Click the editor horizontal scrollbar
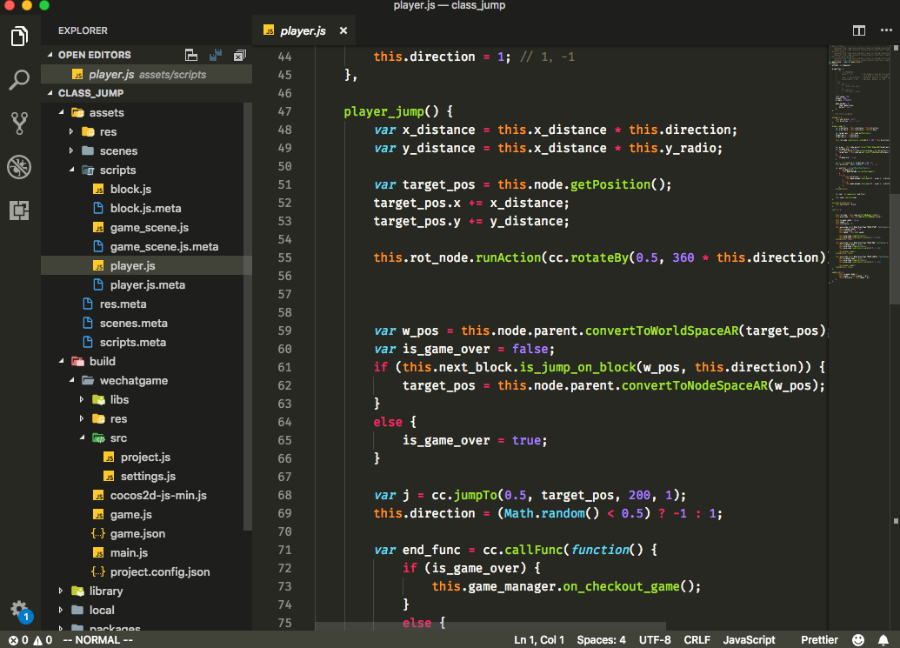The height and width of the screenshot is (648, 900). (491, 626)
